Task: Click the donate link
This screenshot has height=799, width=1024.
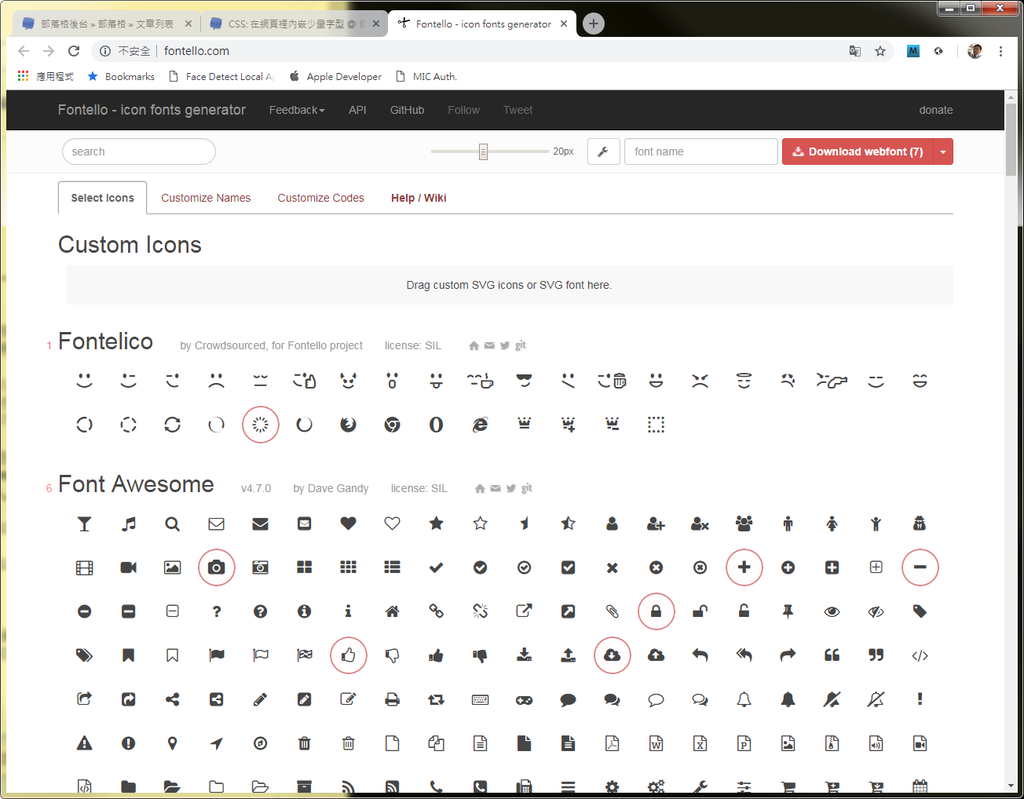Action: 936,110
